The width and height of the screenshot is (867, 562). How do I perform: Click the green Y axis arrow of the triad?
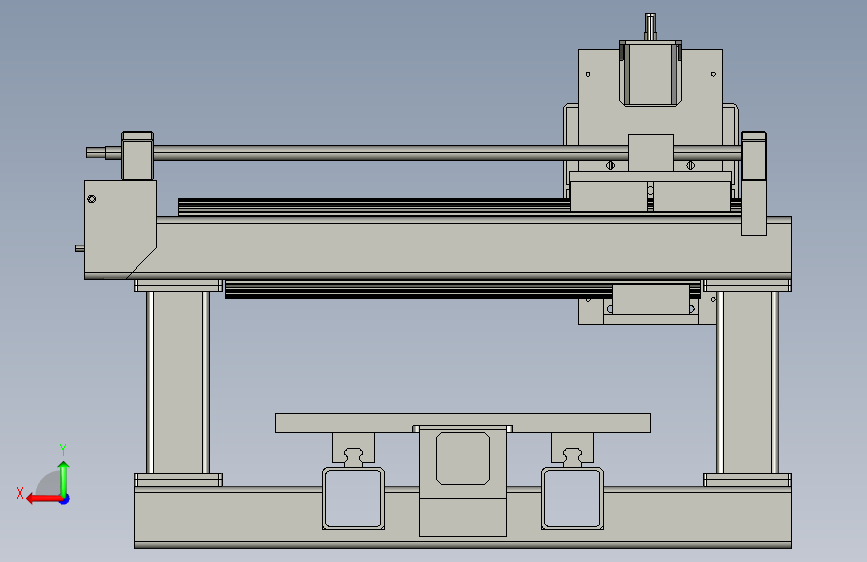(x=64, y=479)
